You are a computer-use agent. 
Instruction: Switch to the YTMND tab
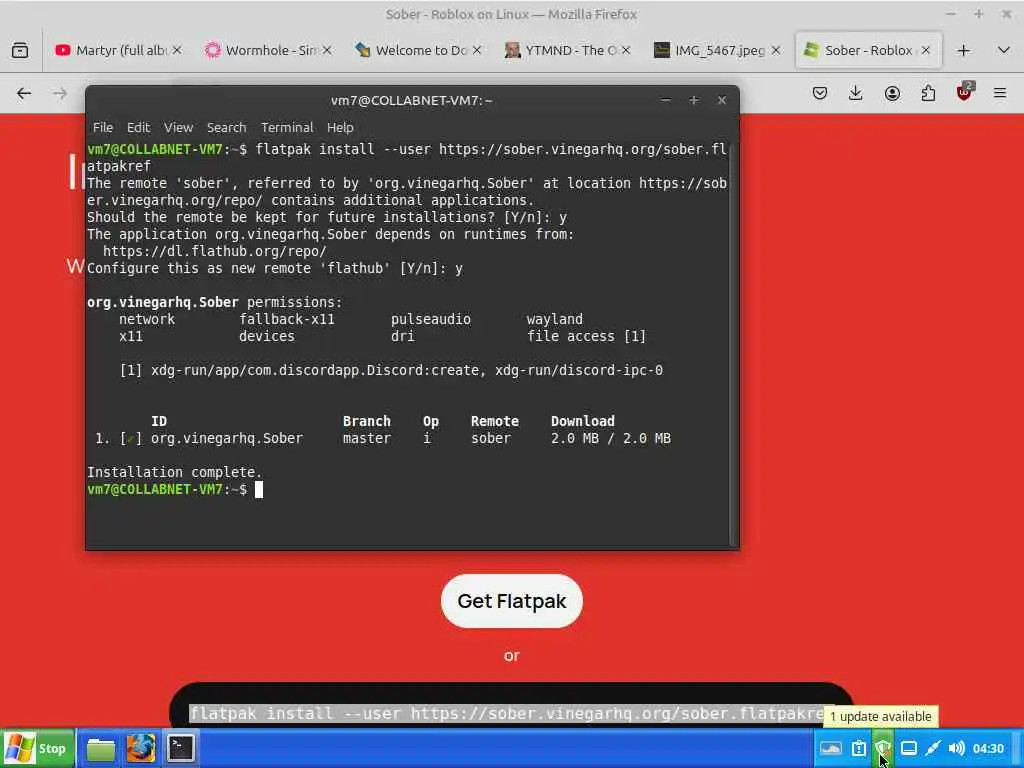[568, 50]
